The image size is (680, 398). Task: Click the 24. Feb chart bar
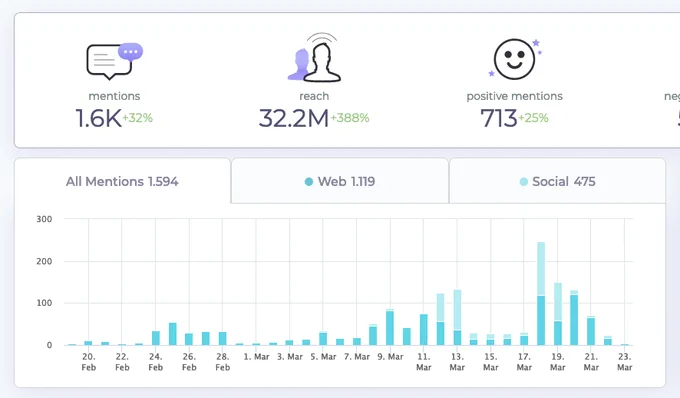pyautogui.click(x=156, y=338)
